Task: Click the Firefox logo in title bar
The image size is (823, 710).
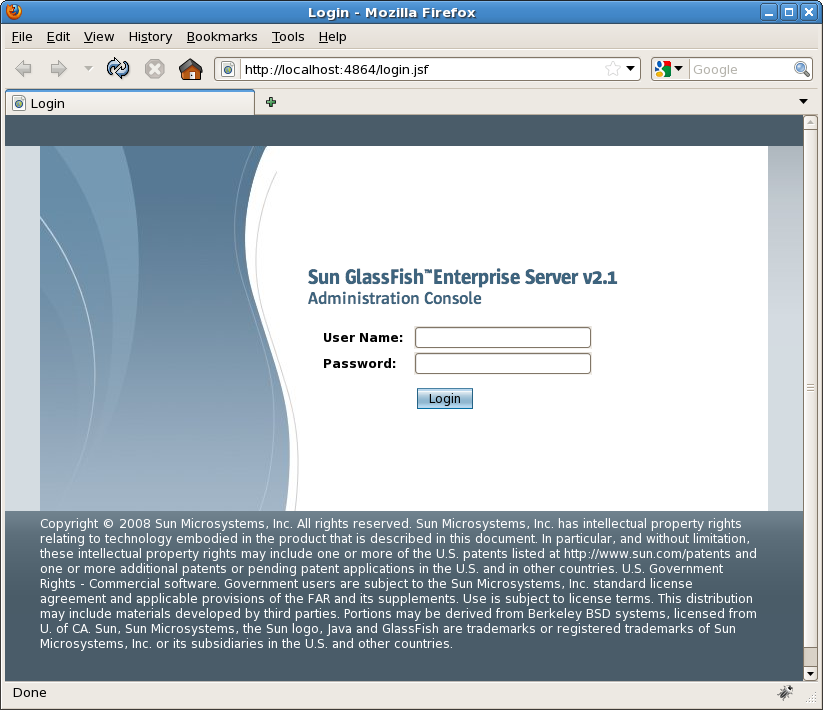Action: pyautogui.click(x=14, y=12)
